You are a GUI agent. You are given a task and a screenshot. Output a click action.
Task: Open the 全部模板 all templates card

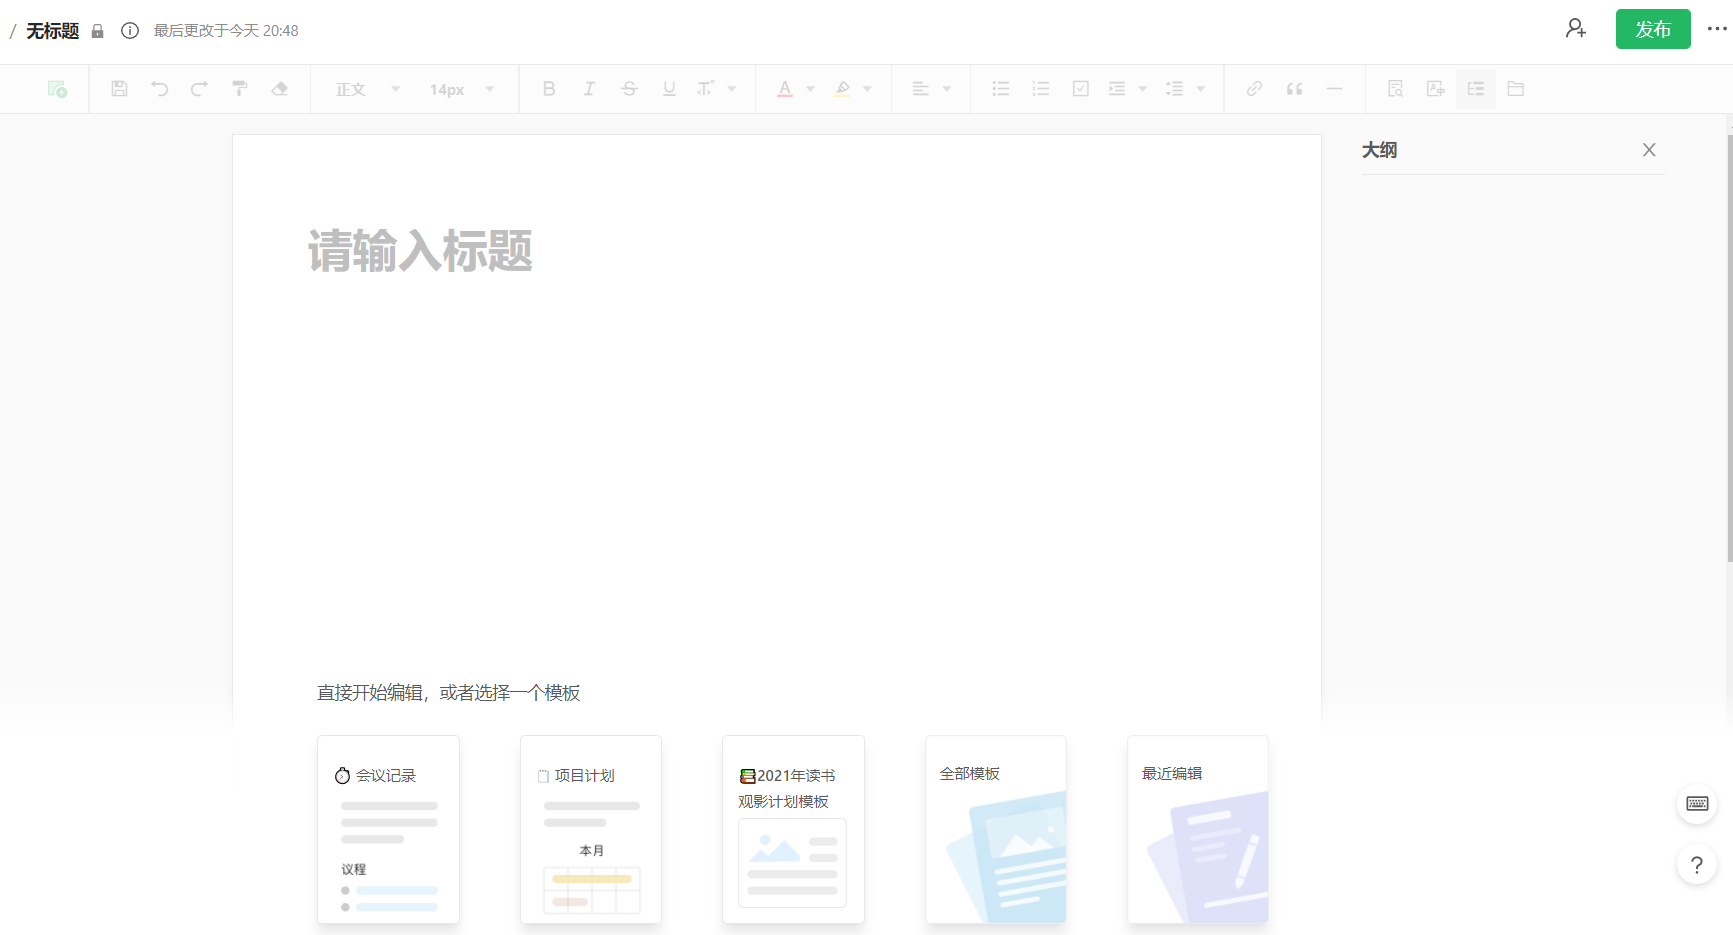pos(996,830)
